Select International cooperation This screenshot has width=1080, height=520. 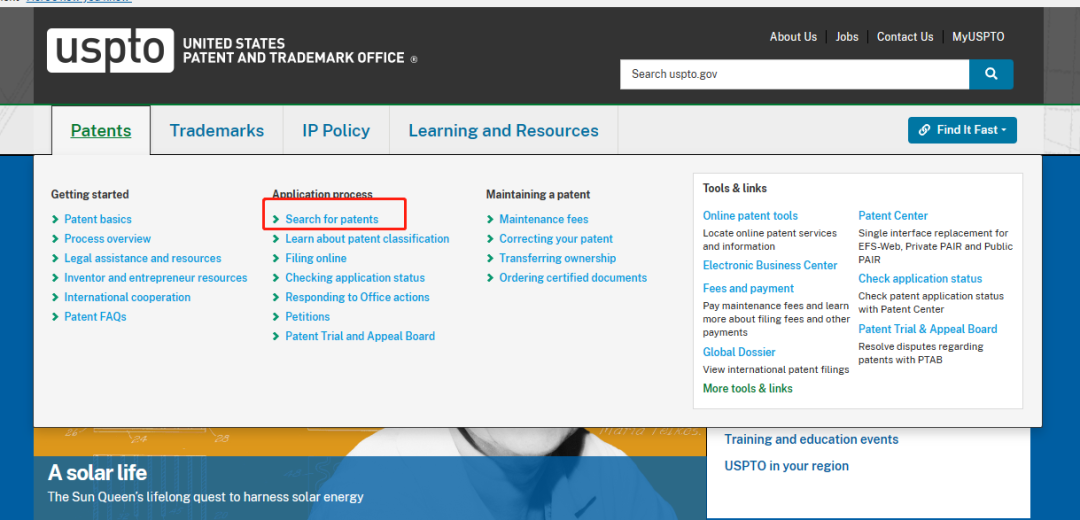point(127,297)
